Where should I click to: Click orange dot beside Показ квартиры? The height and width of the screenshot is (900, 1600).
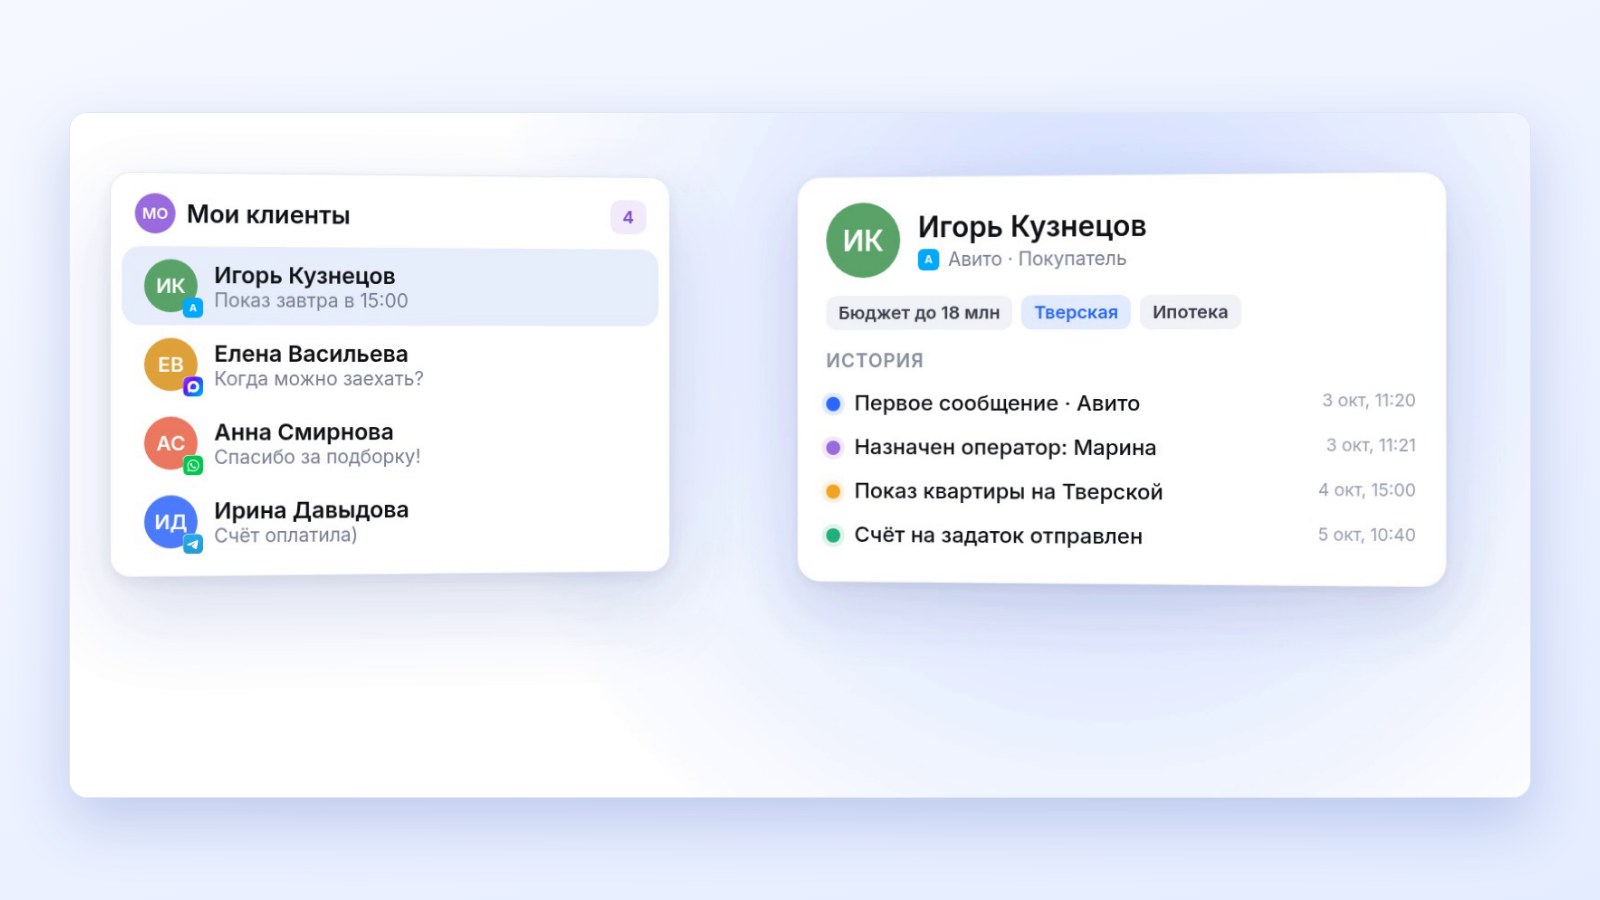(833, 492)
